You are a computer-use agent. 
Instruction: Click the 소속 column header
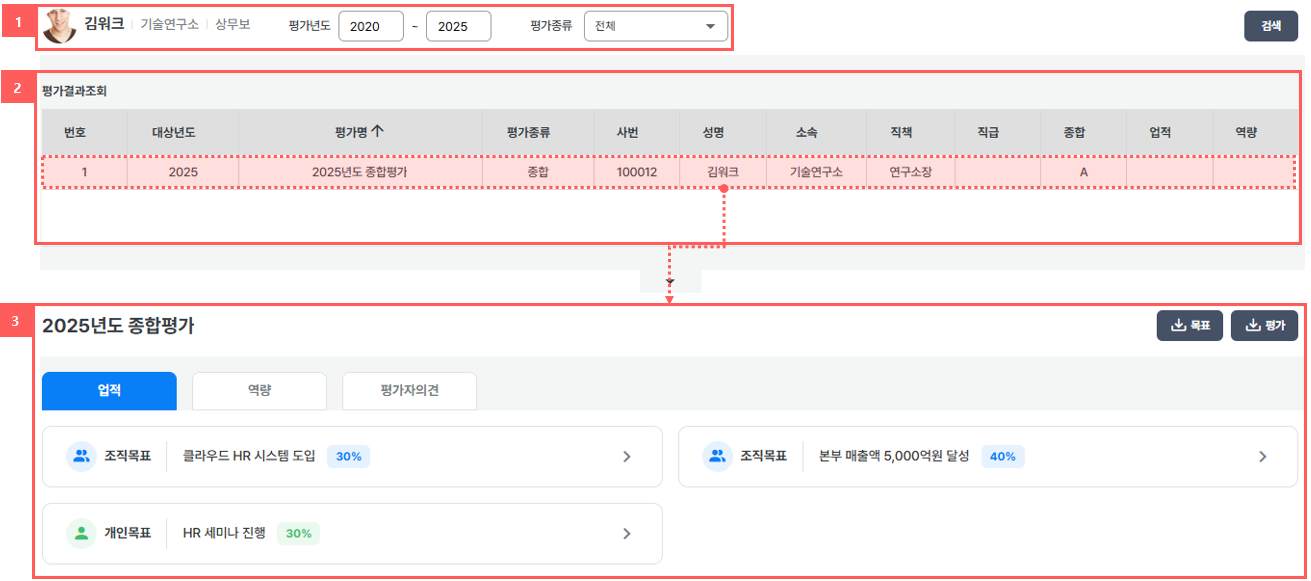[x=817, y=132]
